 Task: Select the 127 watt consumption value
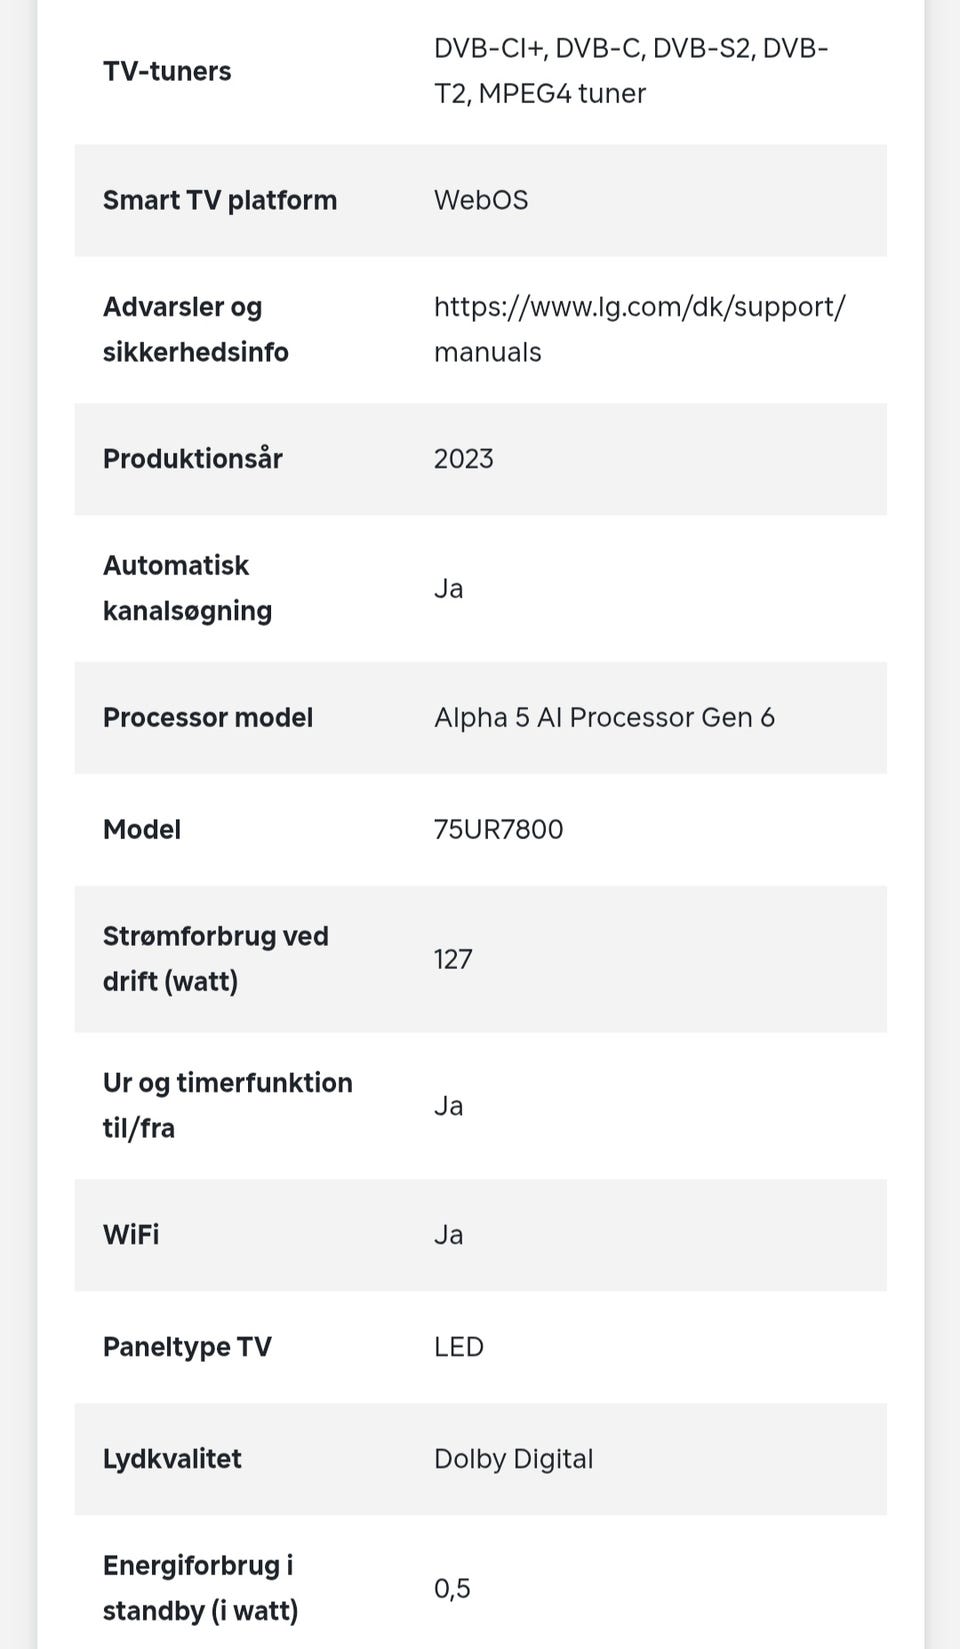[453, 959]
